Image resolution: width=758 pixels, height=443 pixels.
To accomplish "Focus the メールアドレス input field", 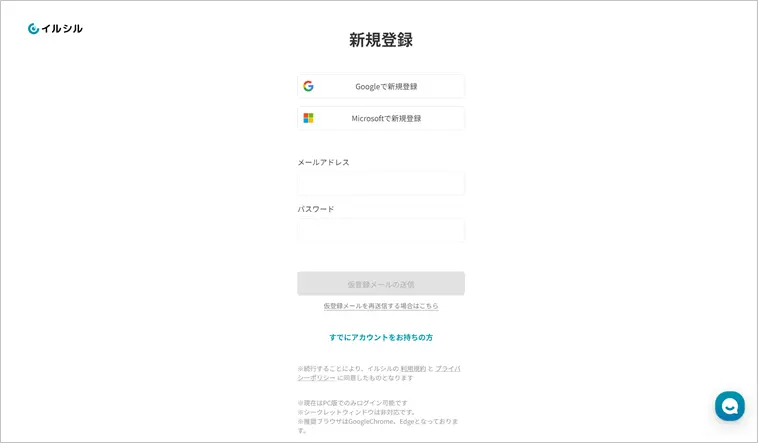I will point(381,183).
